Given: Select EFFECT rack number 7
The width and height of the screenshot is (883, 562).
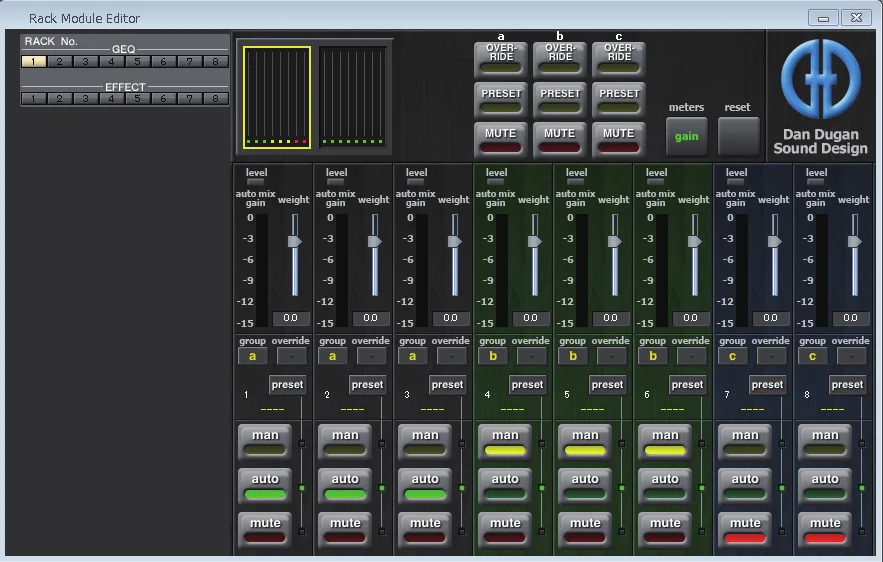Looking at the screenshot, I should point(190,99).
